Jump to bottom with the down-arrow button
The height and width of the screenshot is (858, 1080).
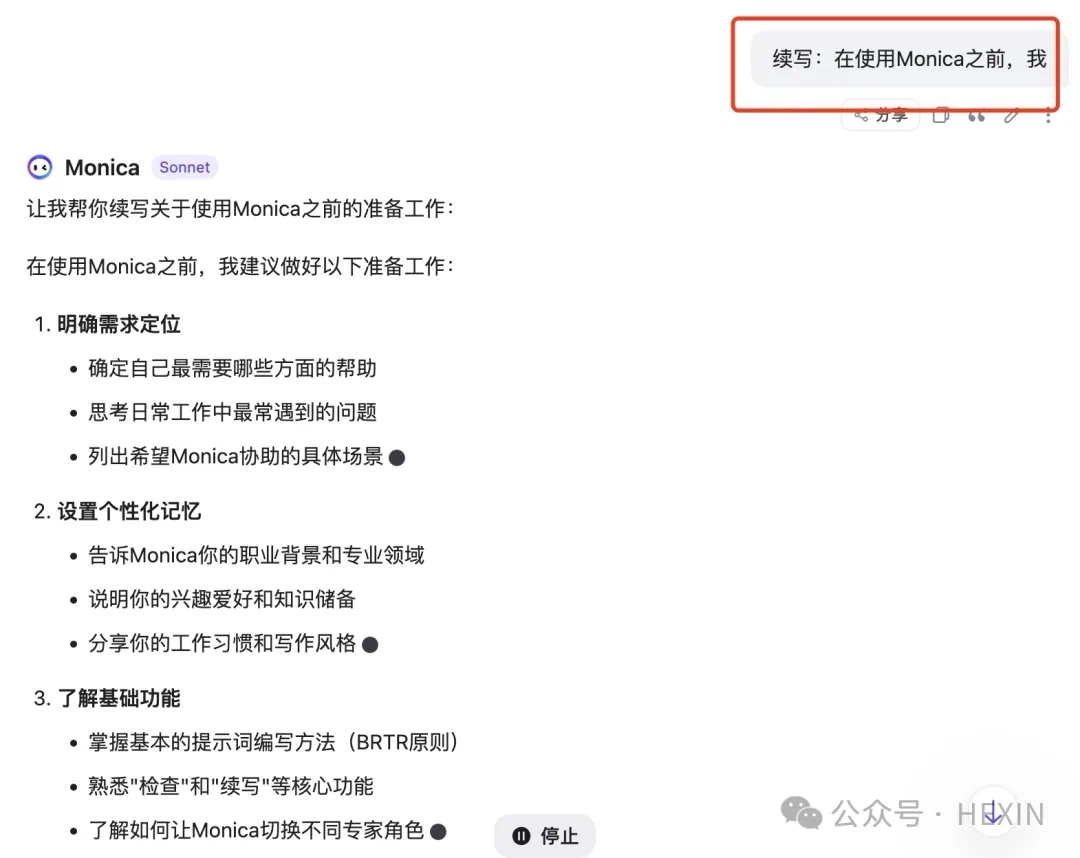993,813
